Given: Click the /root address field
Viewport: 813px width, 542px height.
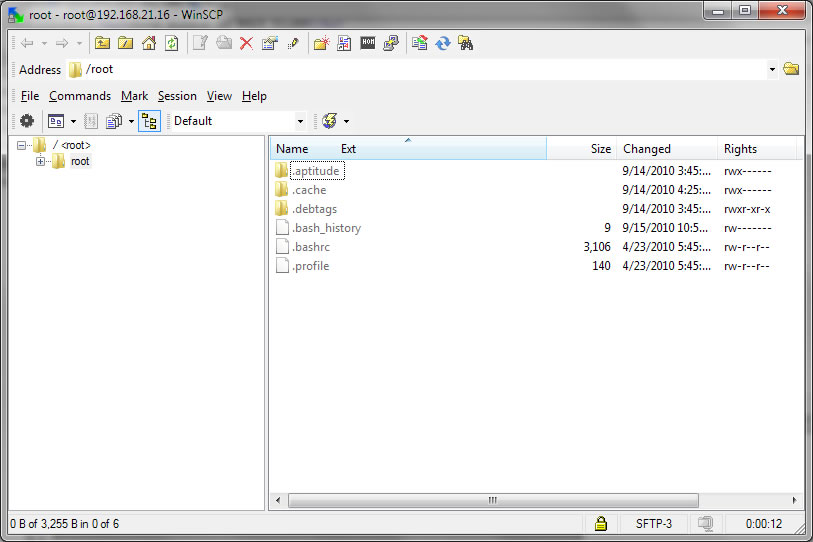Looking at the screenshot, I should 417,69.
